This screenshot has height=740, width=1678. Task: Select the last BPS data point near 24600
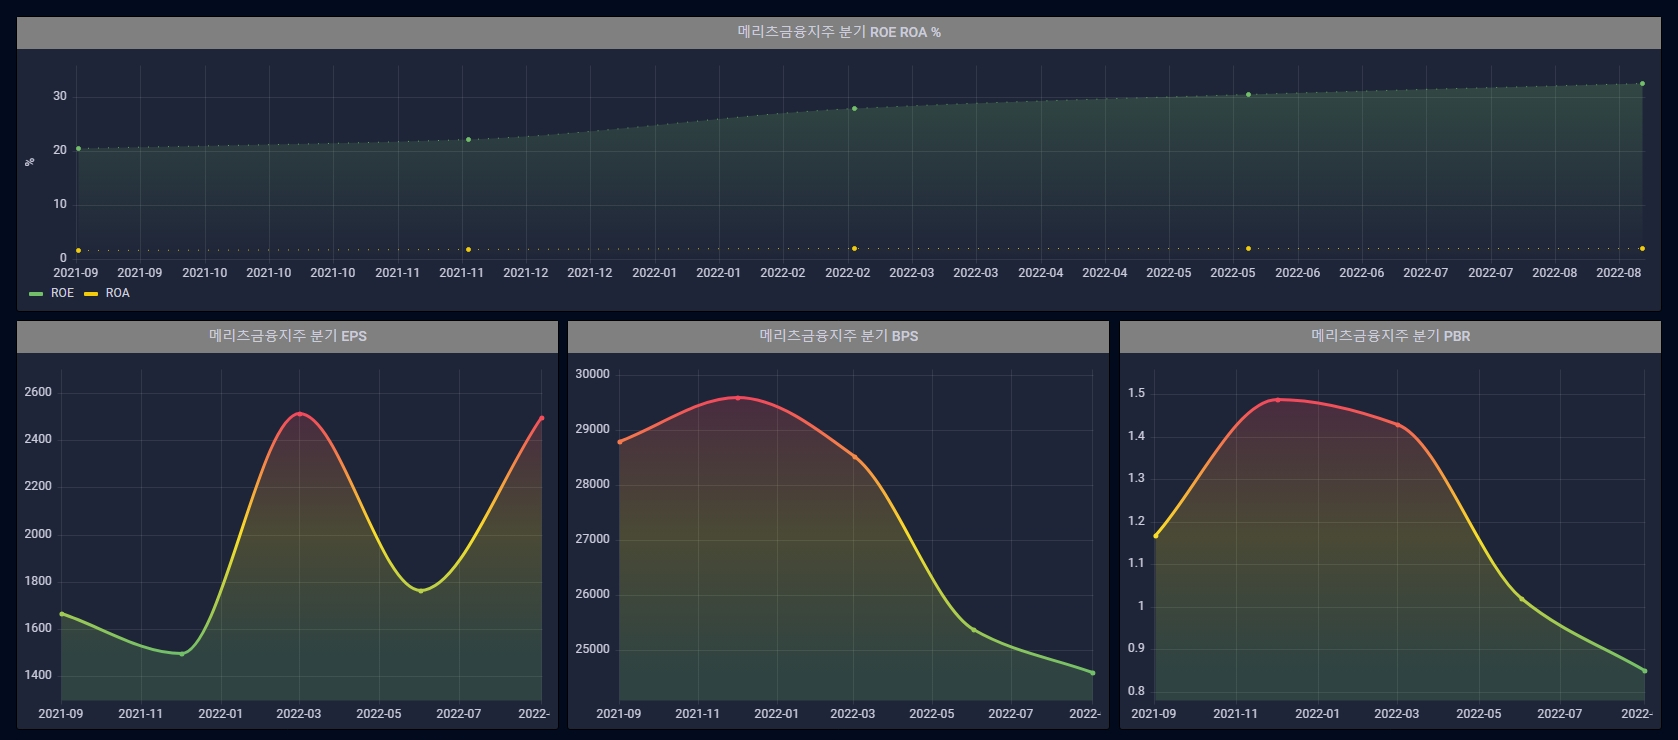1093,673
